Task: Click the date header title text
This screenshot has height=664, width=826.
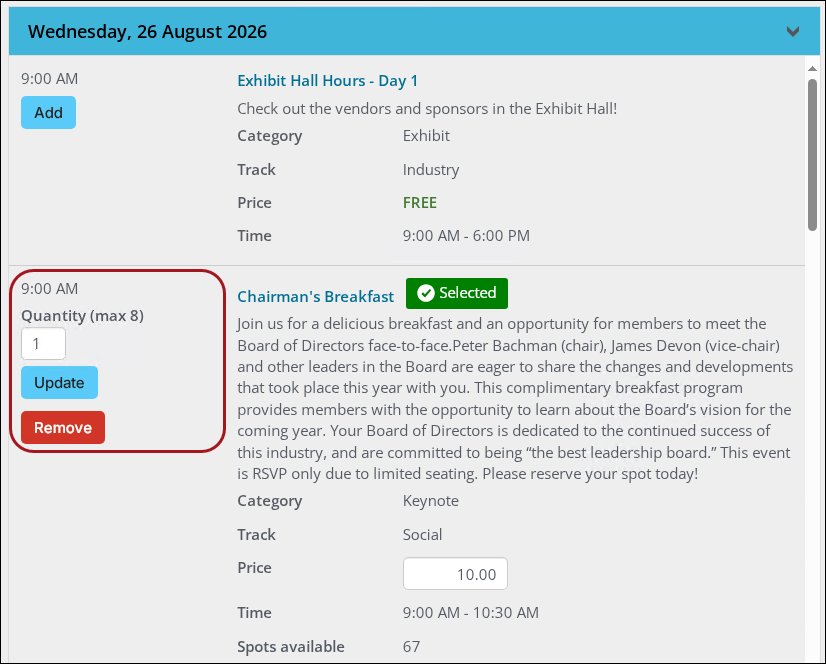Action: click(147, 31)
